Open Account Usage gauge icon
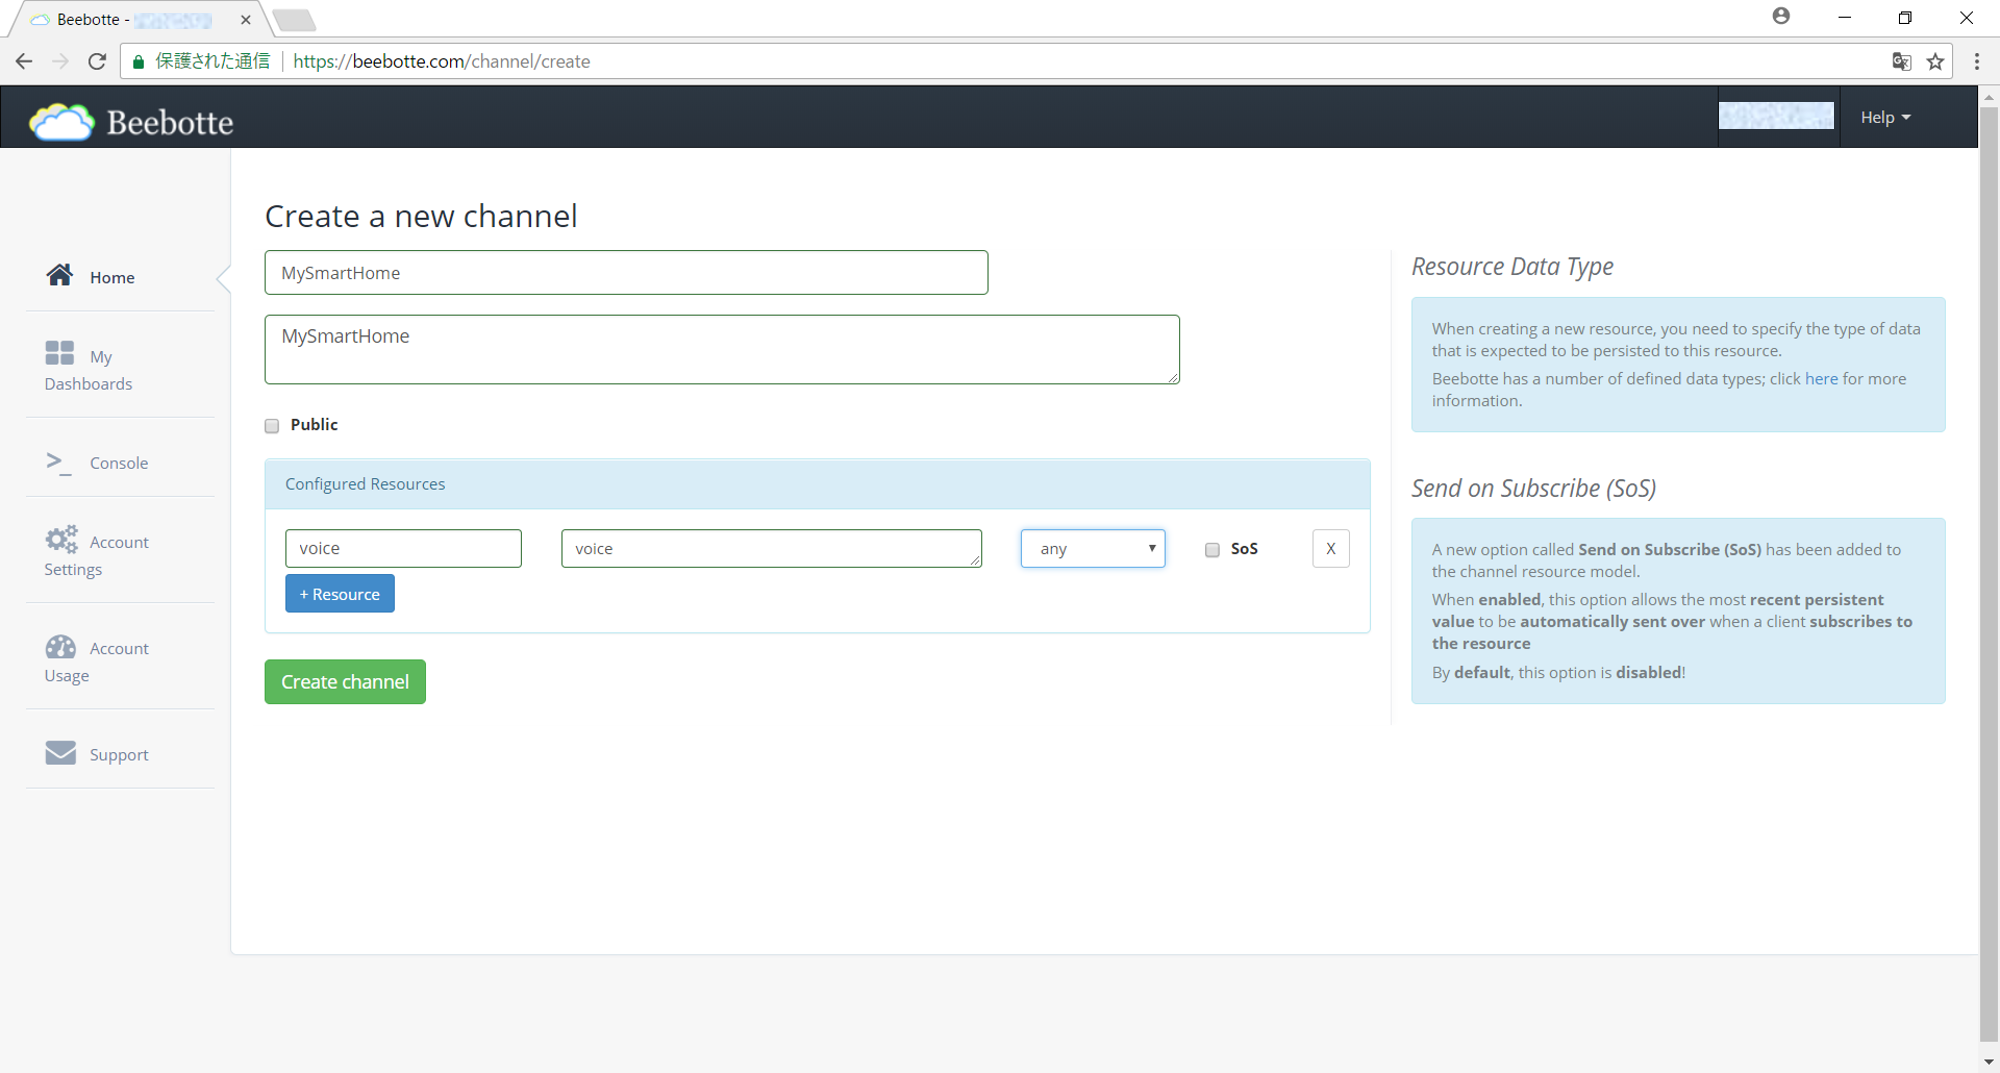 click(x=61, y=647)
